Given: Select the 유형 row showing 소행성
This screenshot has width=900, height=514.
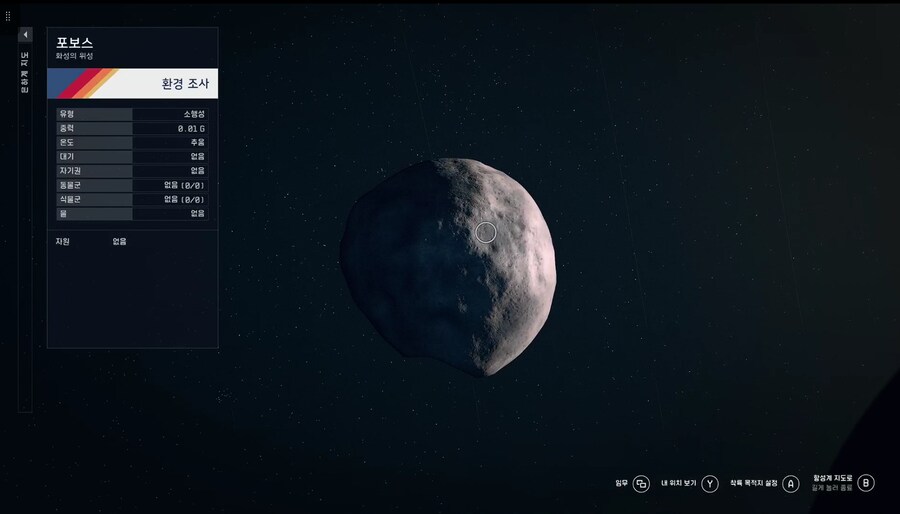Looking at the screenshot, I should pos(132,114).
